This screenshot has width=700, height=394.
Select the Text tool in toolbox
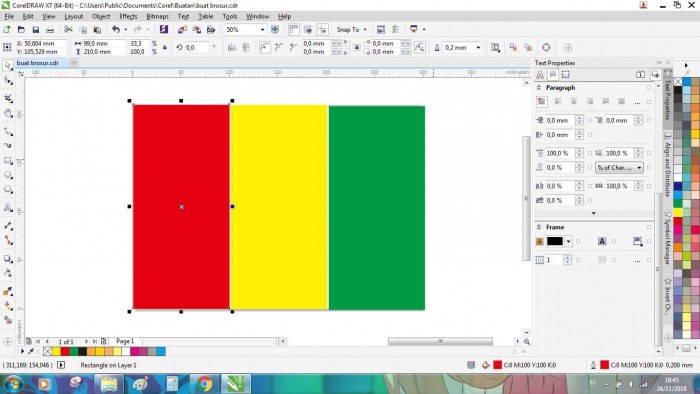8,207
